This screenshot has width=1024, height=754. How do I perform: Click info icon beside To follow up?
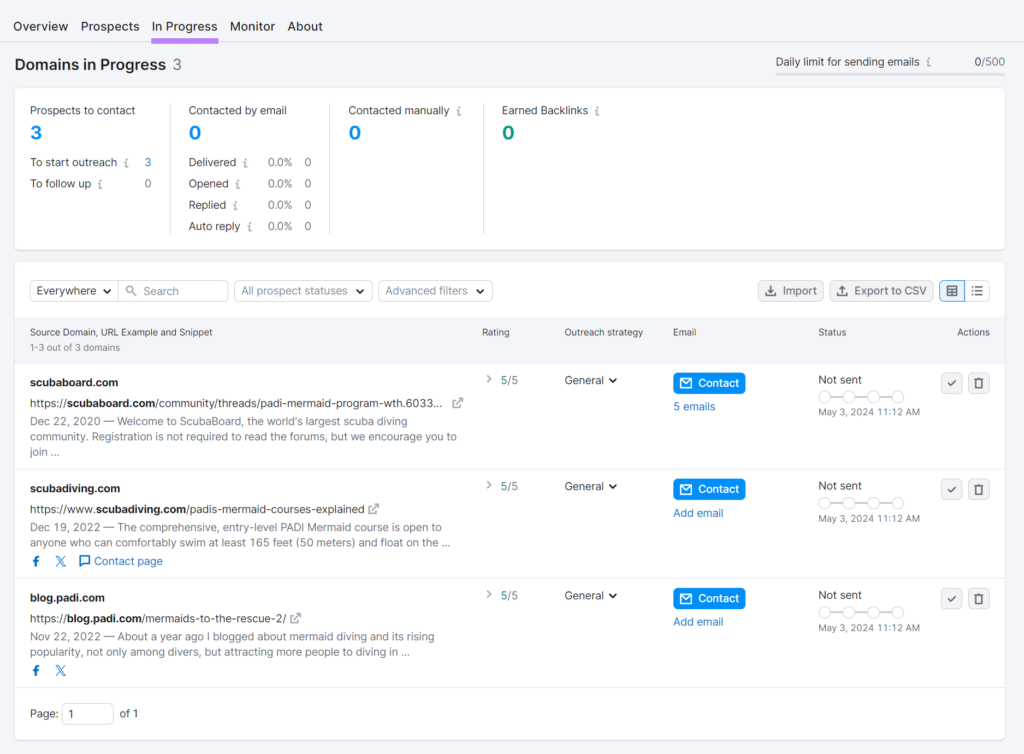100,184
